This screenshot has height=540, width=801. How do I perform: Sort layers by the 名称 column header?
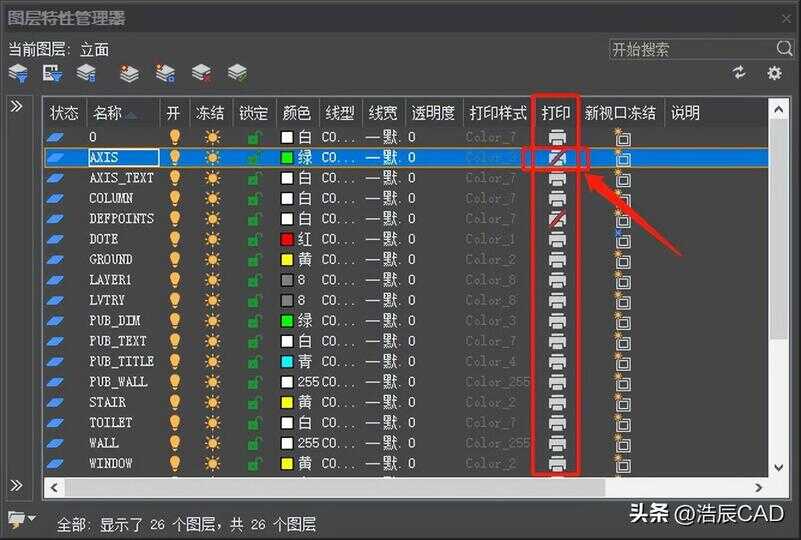113,113
